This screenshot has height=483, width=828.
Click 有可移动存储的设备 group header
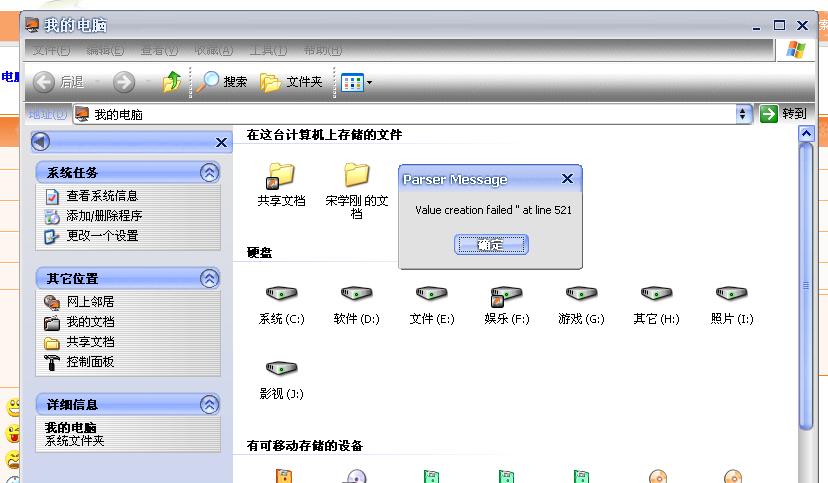tap(305, 446)
